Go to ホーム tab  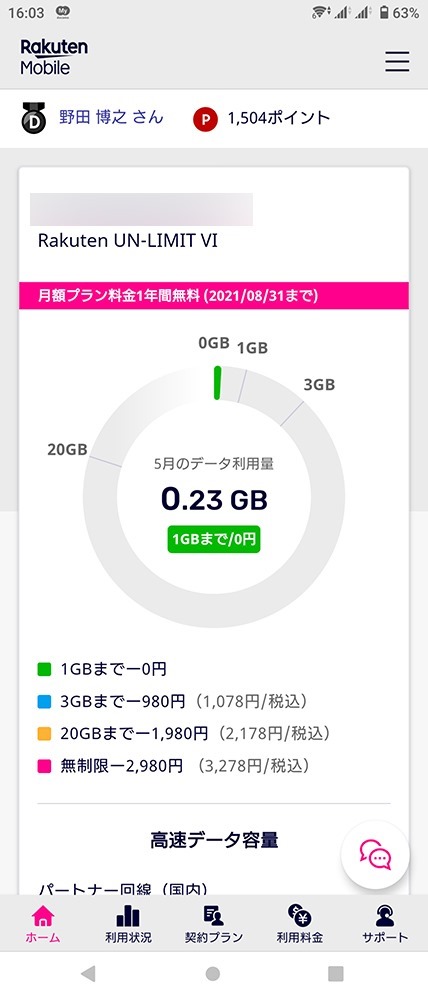pos(43,924)
